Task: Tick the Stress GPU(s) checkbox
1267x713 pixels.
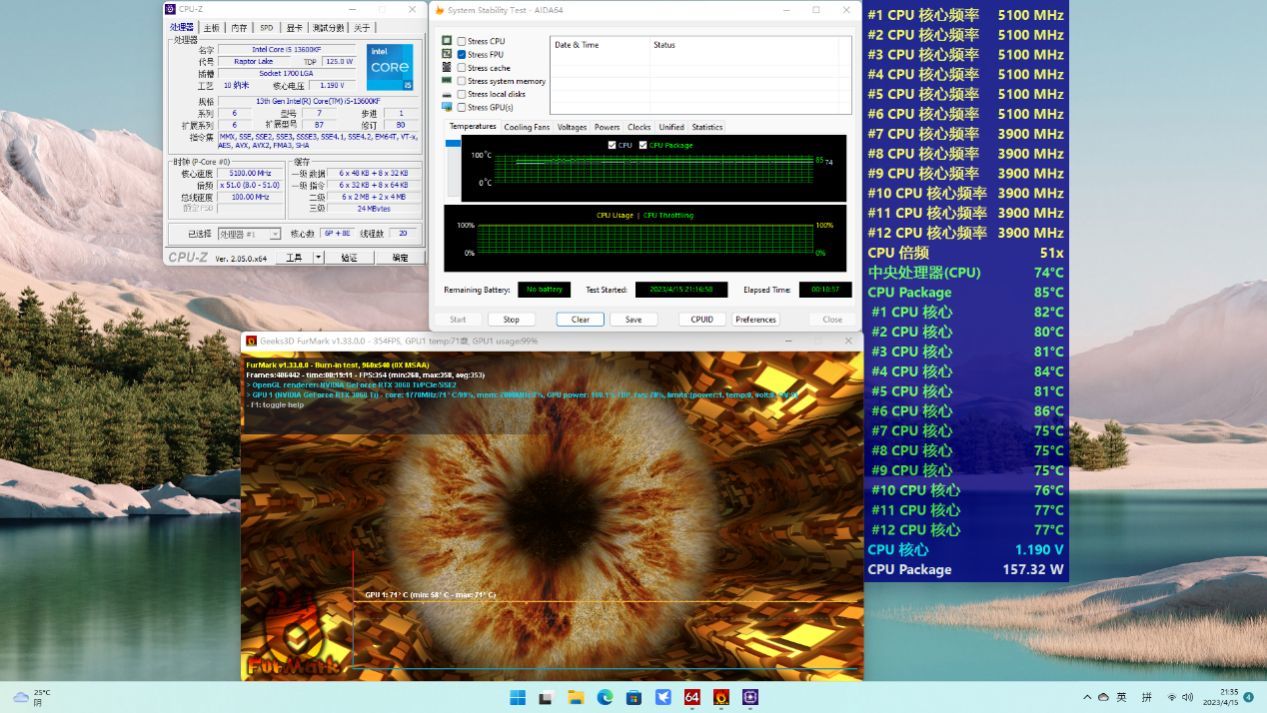Action: click(461, 107)
